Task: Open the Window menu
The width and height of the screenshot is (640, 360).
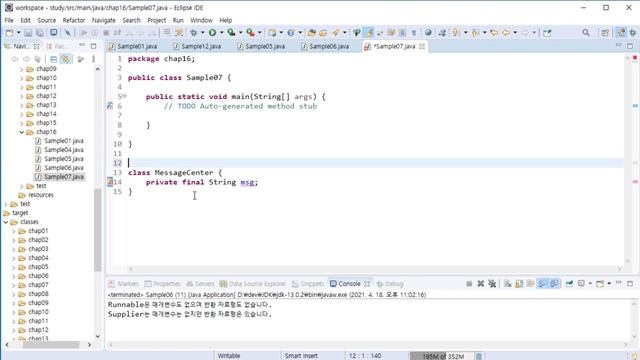Action: click(201, 20)
